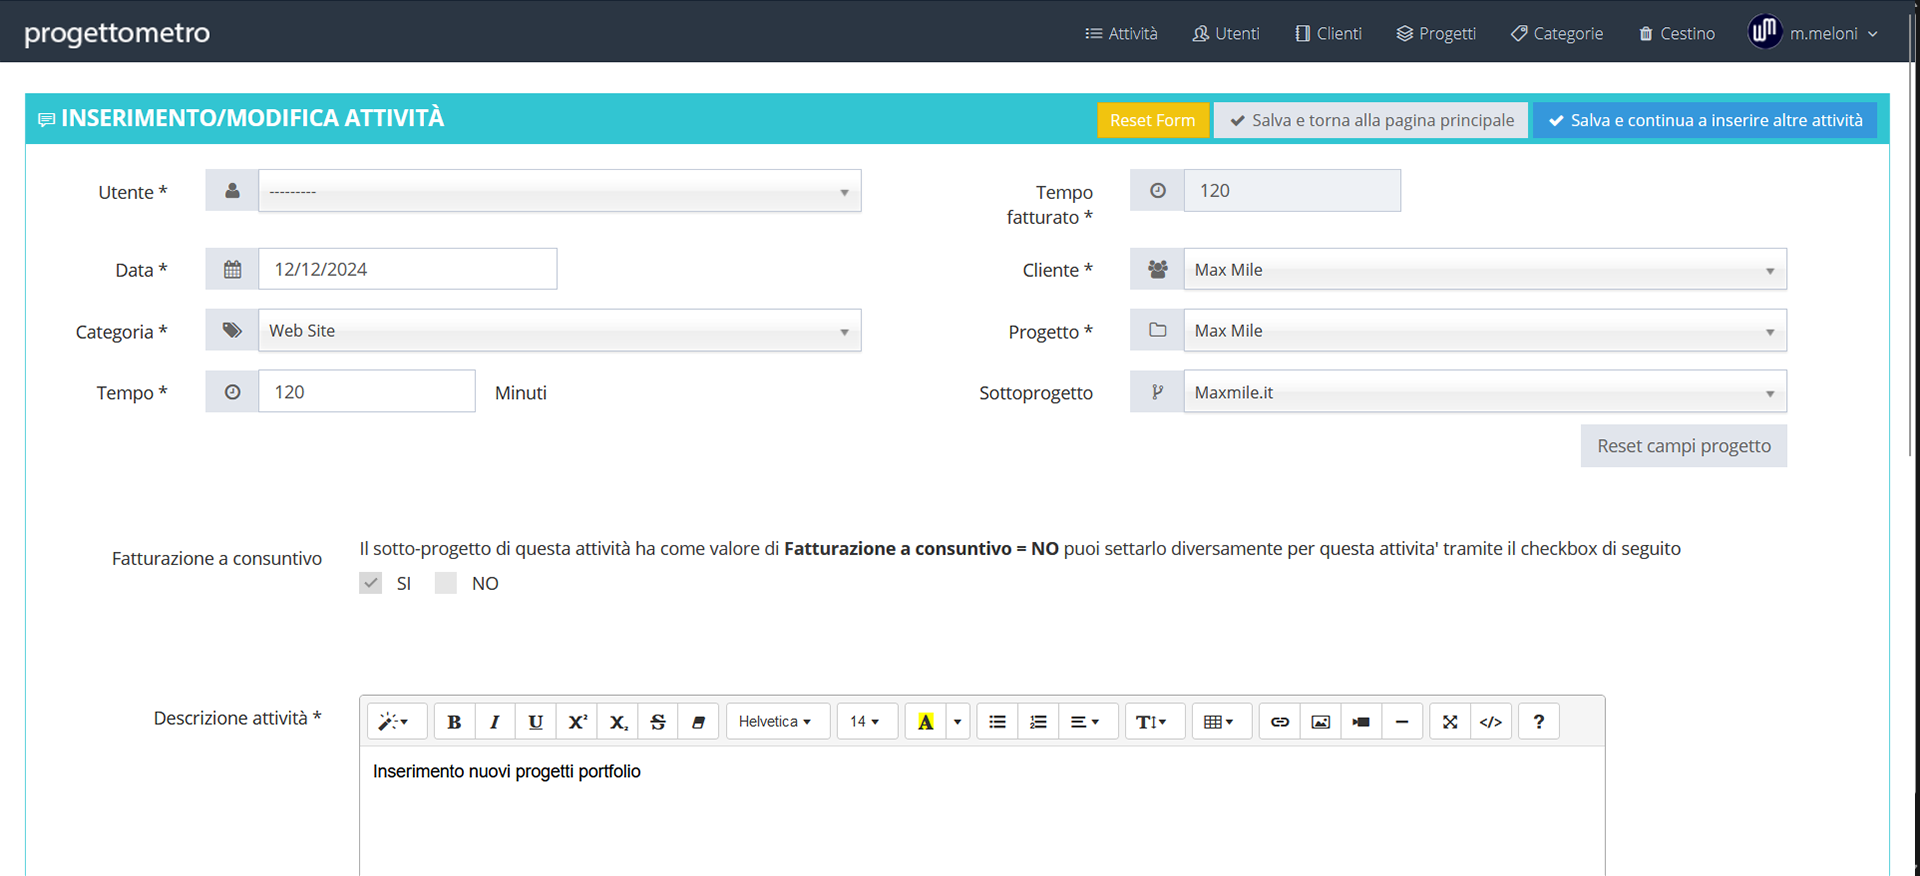This screenshot has height=876, width=1920.
Task: Insert a picture into the description
Action: [x=1320, y=722]
